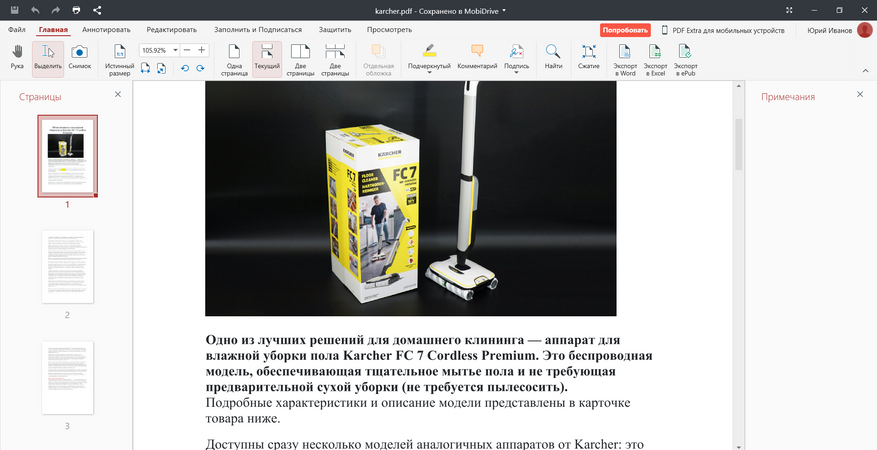Click the Karcher FC 7 product photo
Screen dimensions: 877x450
point(411,198)
